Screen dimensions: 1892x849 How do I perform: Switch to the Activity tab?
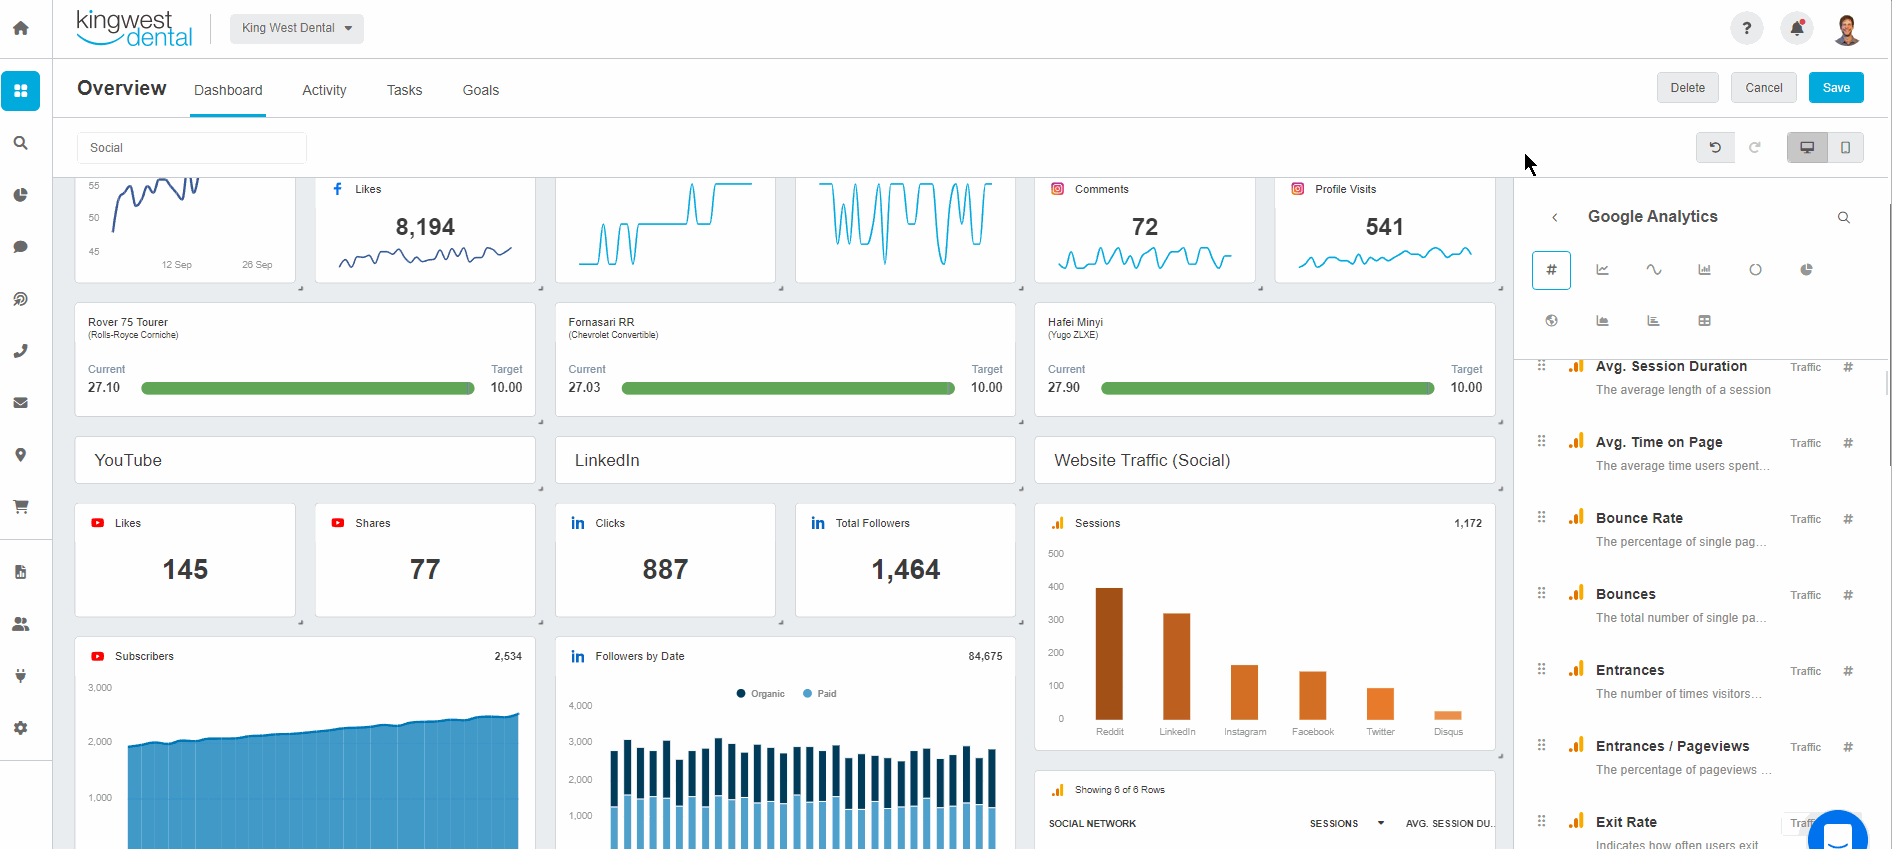pos(324,90)
